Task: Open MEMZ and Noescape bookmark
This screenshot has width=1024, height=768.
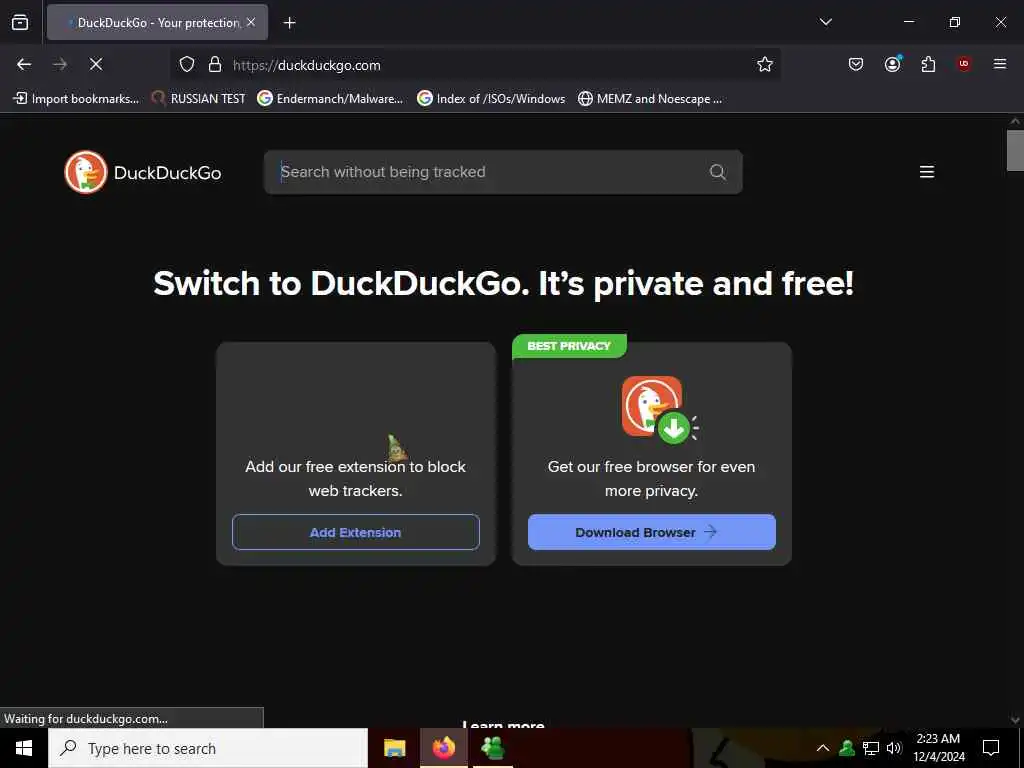Action: (650, 99)
